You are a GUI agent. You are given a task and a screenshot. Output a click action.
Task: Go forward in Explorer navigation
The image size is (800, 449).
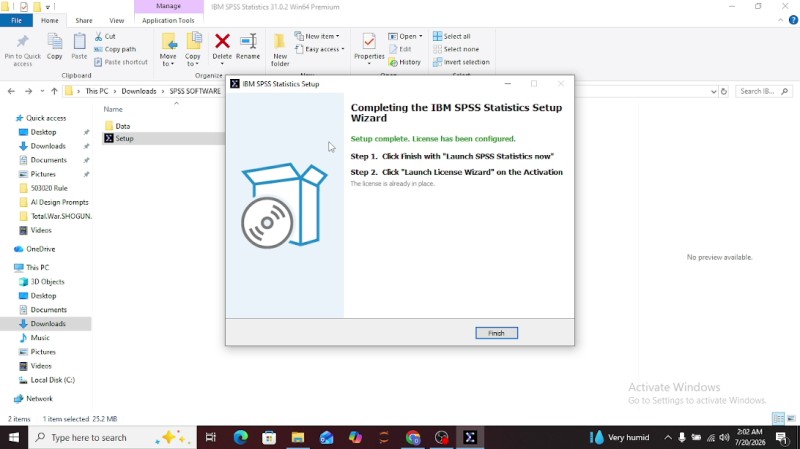[29, 91]
